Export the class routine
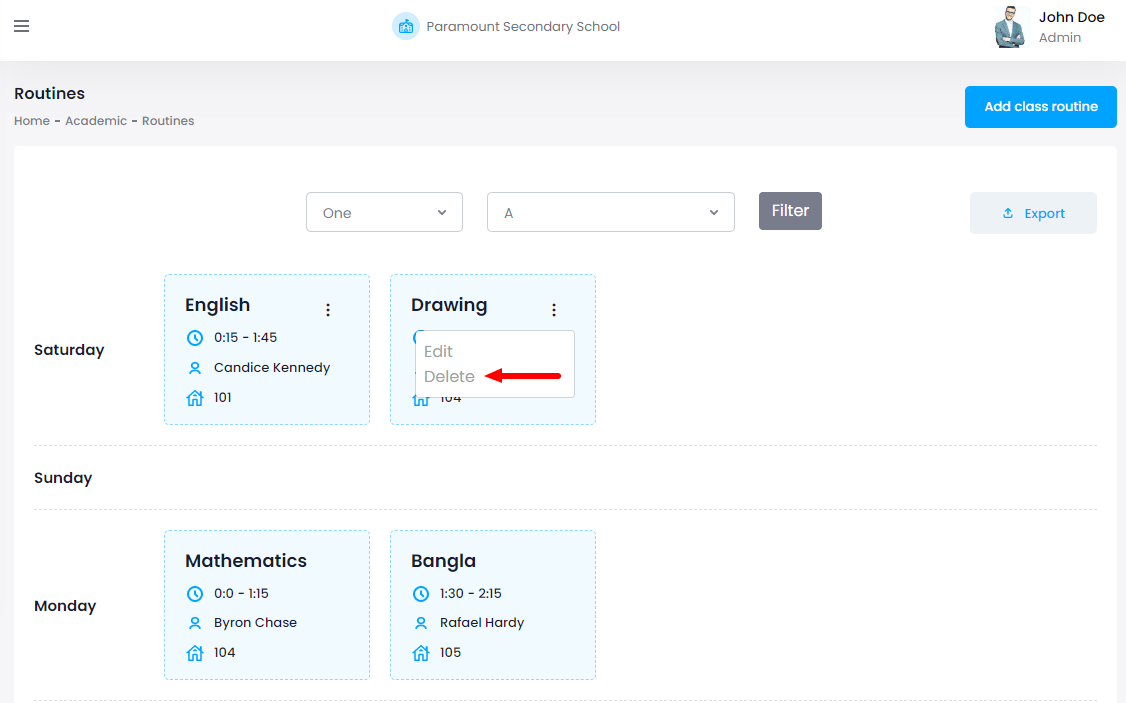1126x703 pixels. click(x=1033, y=213)
